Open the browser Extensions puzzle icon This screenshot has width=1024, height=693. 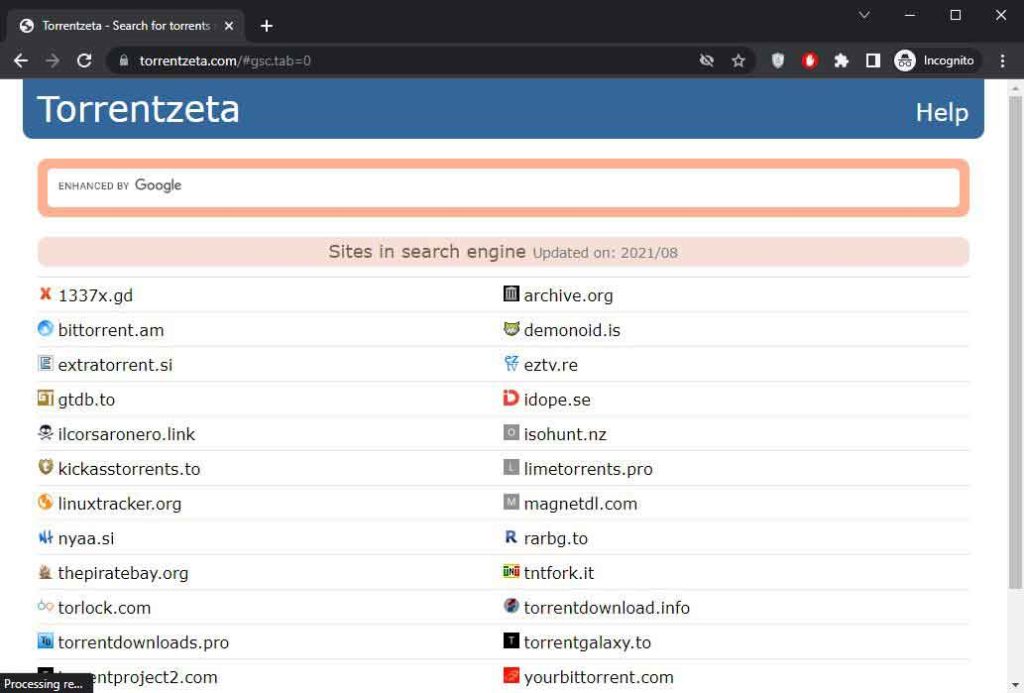pyautogui.click(x=841, y=61)
